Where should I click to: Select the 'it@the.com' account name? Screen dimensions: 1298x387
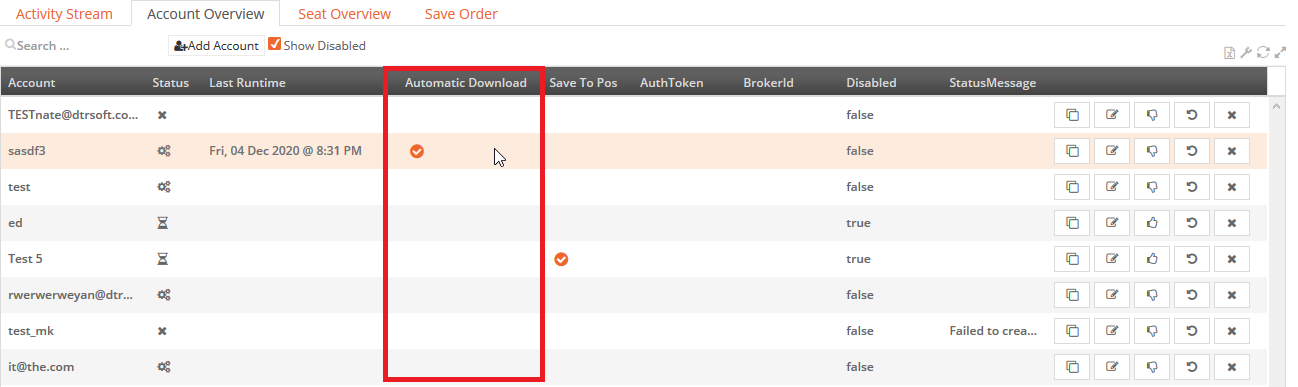click(x=41, y=367)
